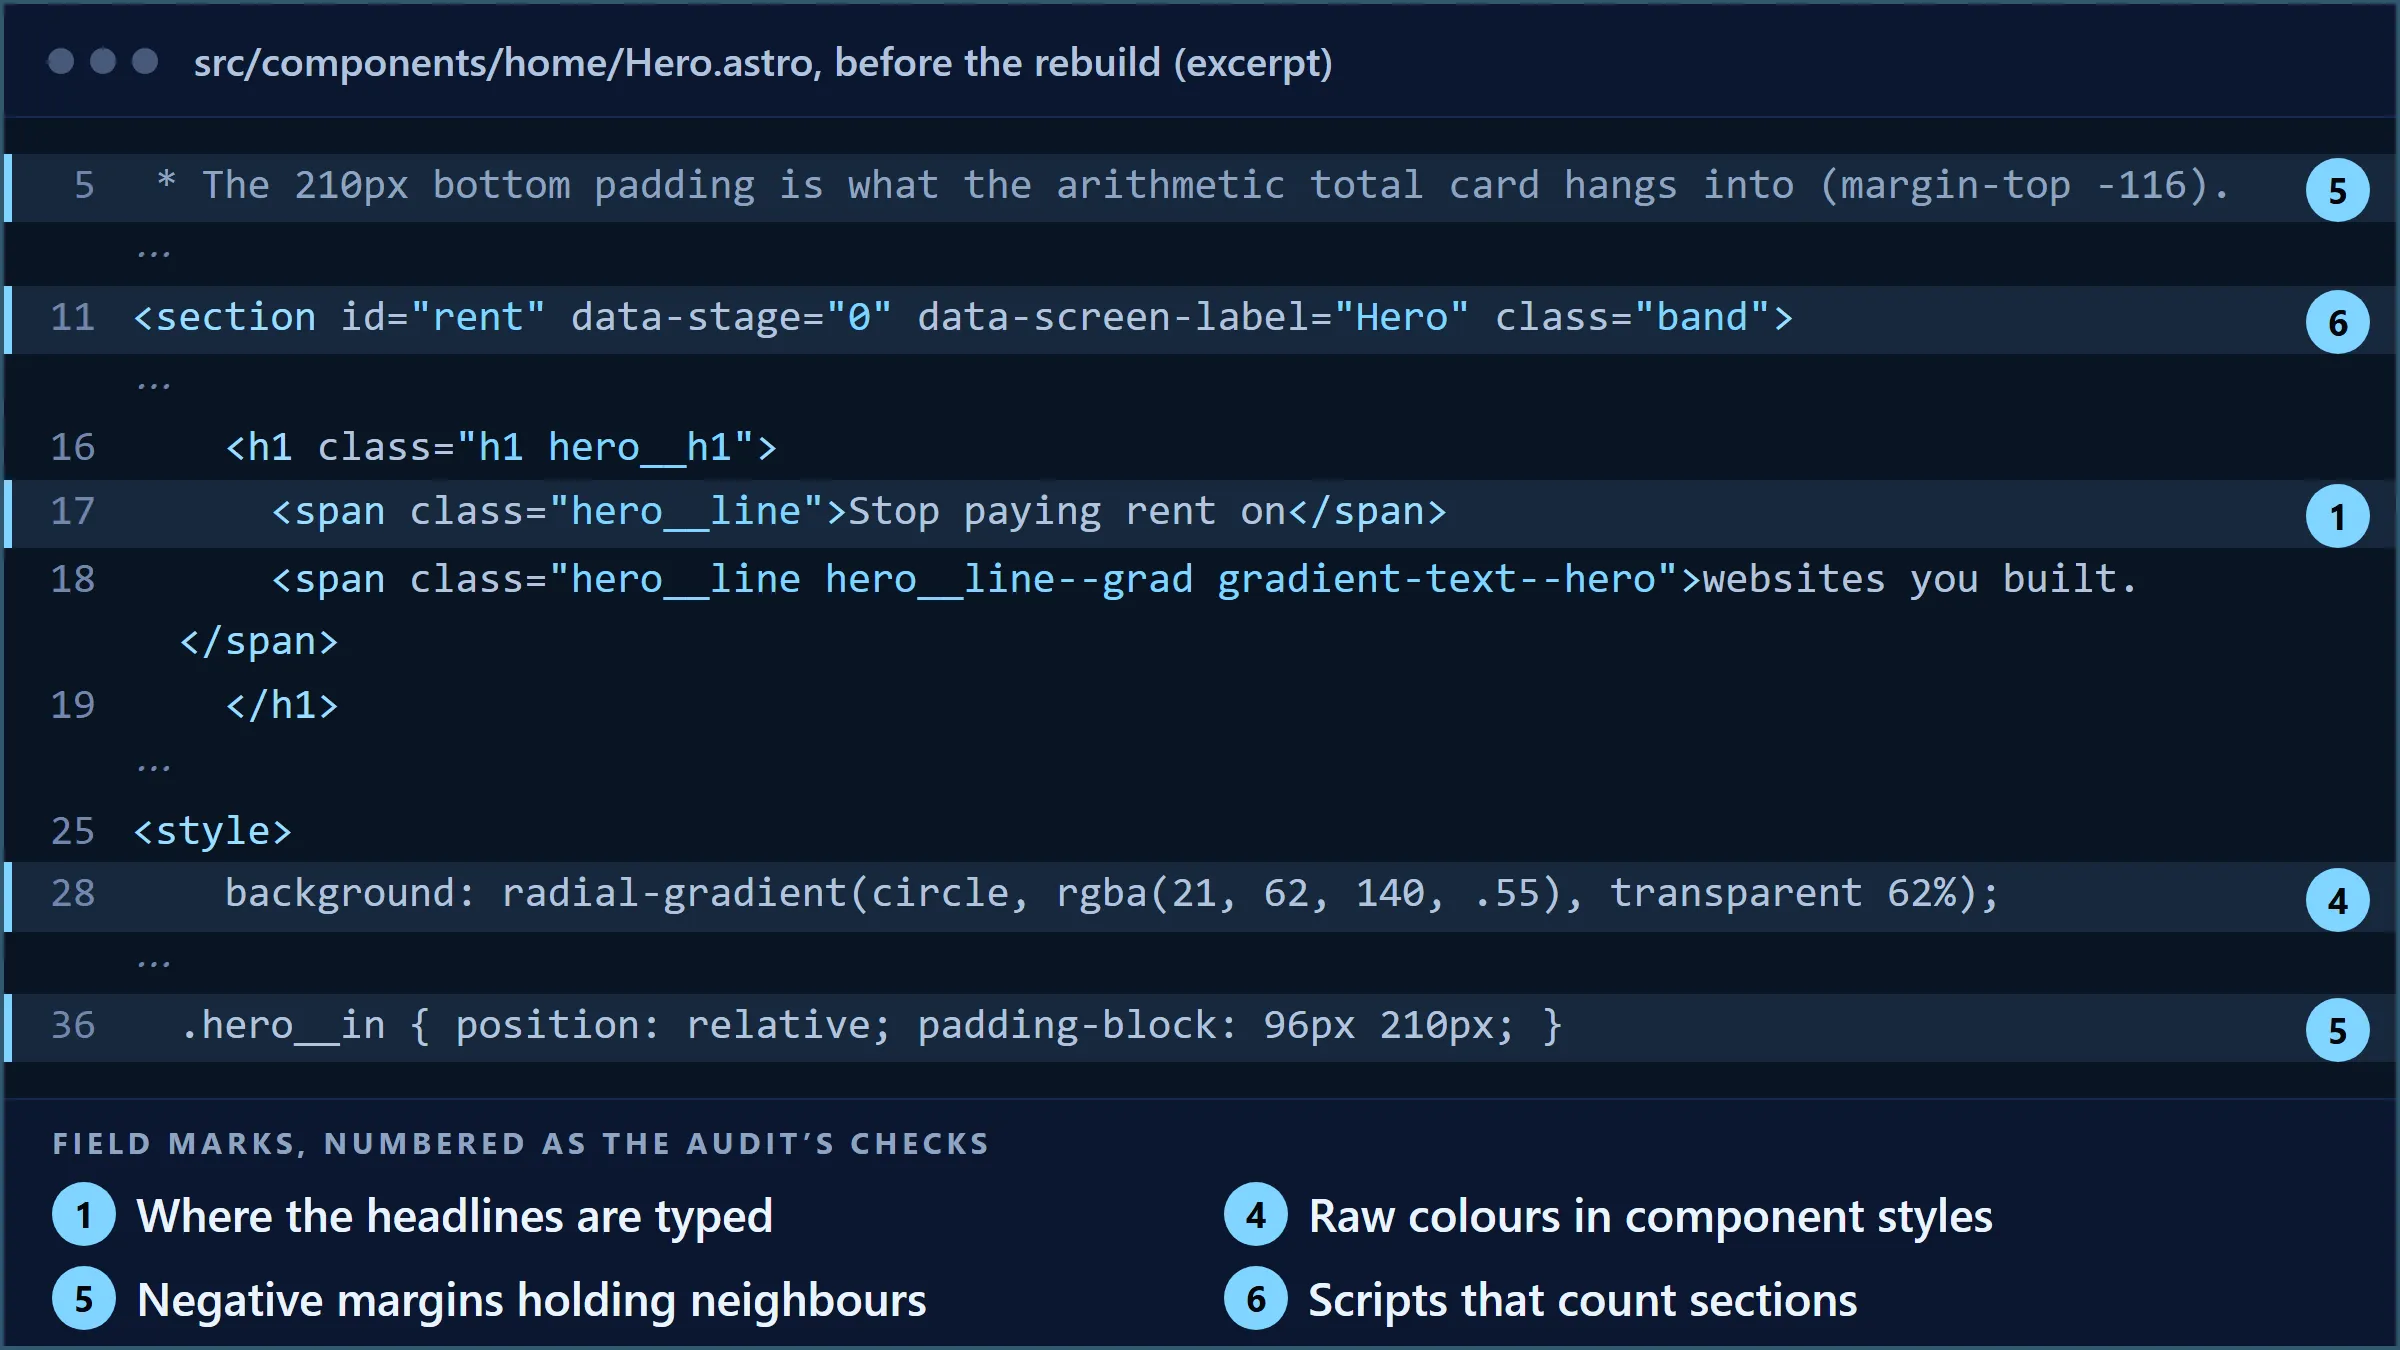Click the middle window dot in the title bar
Viewport: 2400px width, 1350px height.
point(103,62)
